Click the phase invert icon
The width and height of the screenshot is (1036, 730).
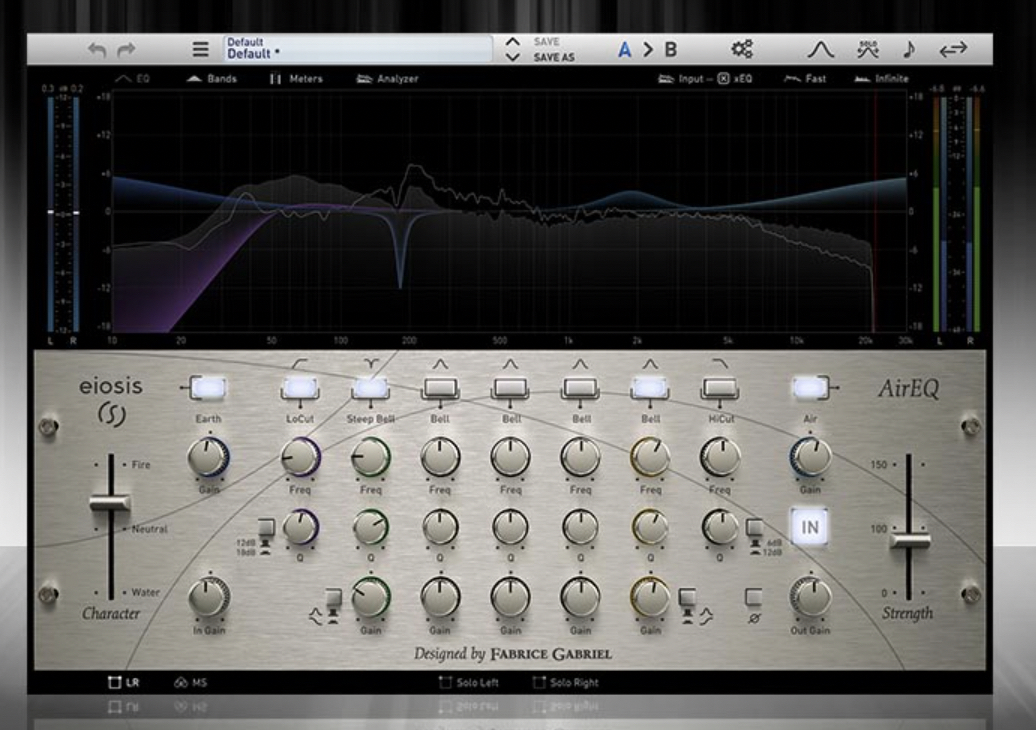click(754, 618)
